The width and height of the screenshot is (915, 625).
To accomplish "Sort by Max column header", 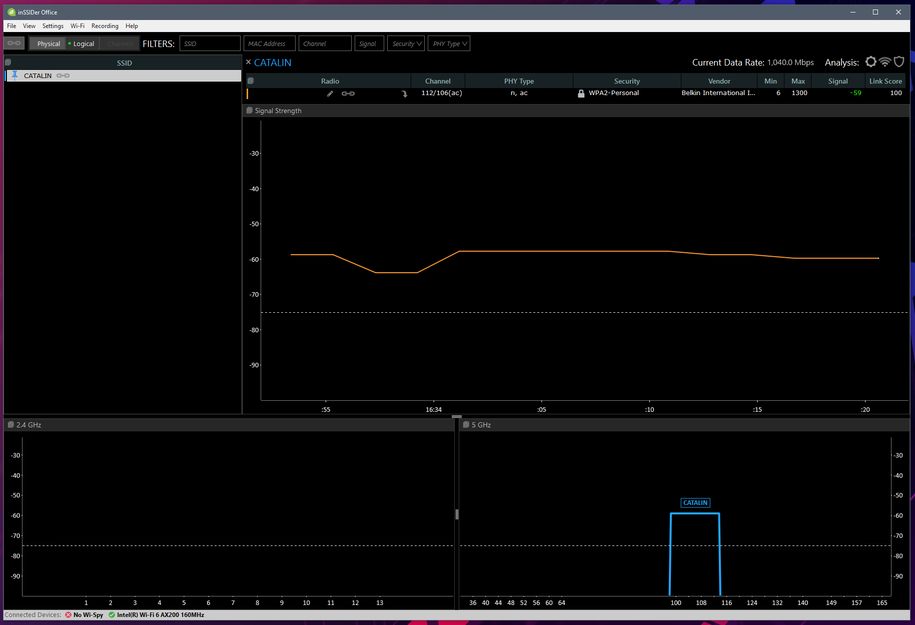I will pyautogui.click(x=798, y=81).
